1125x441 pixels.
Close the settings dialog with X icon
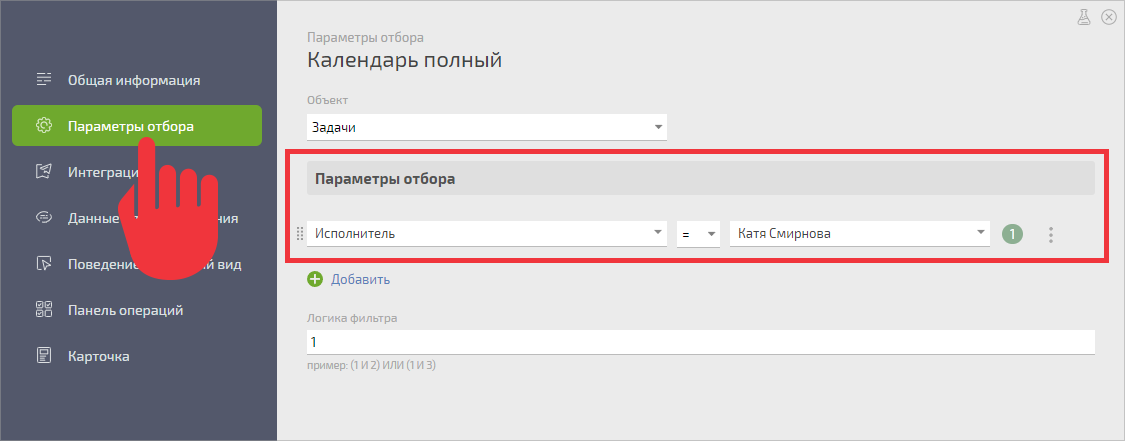coord(1108,17)
